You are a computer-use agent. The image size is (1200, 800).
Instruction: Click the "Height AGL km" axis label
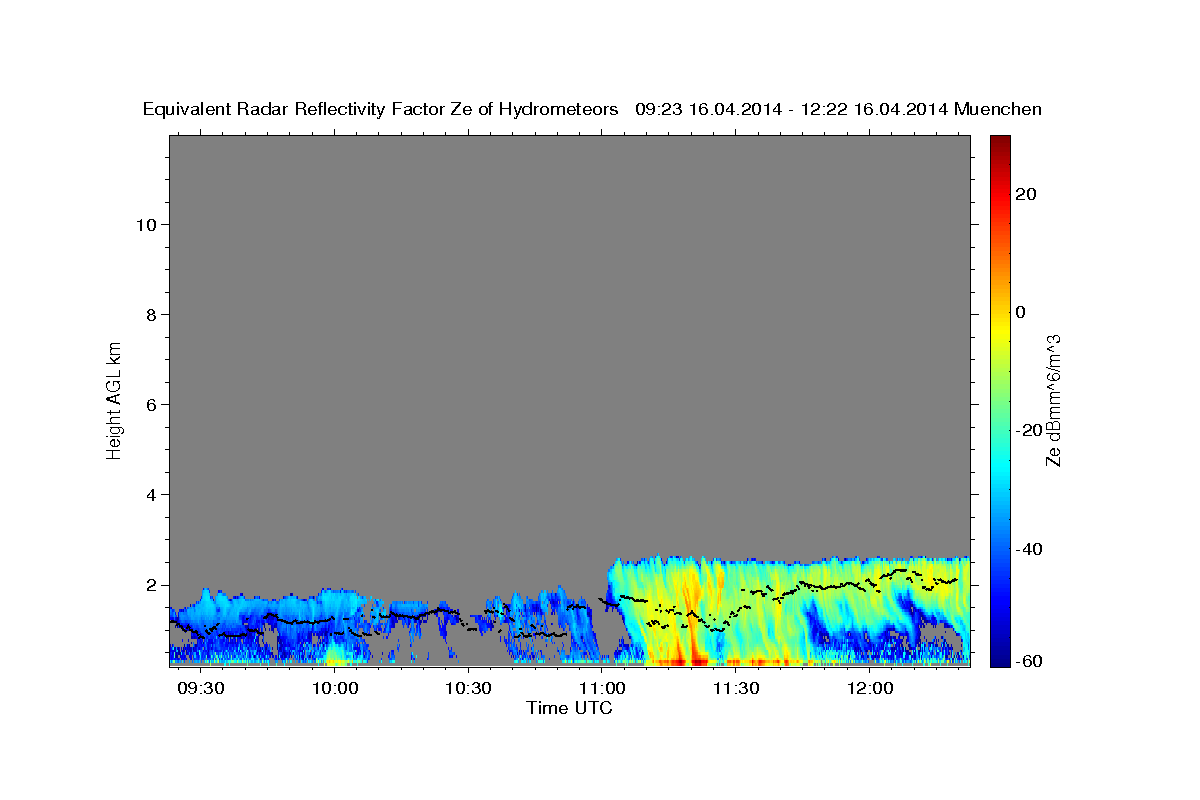click(x=114, y=400)
